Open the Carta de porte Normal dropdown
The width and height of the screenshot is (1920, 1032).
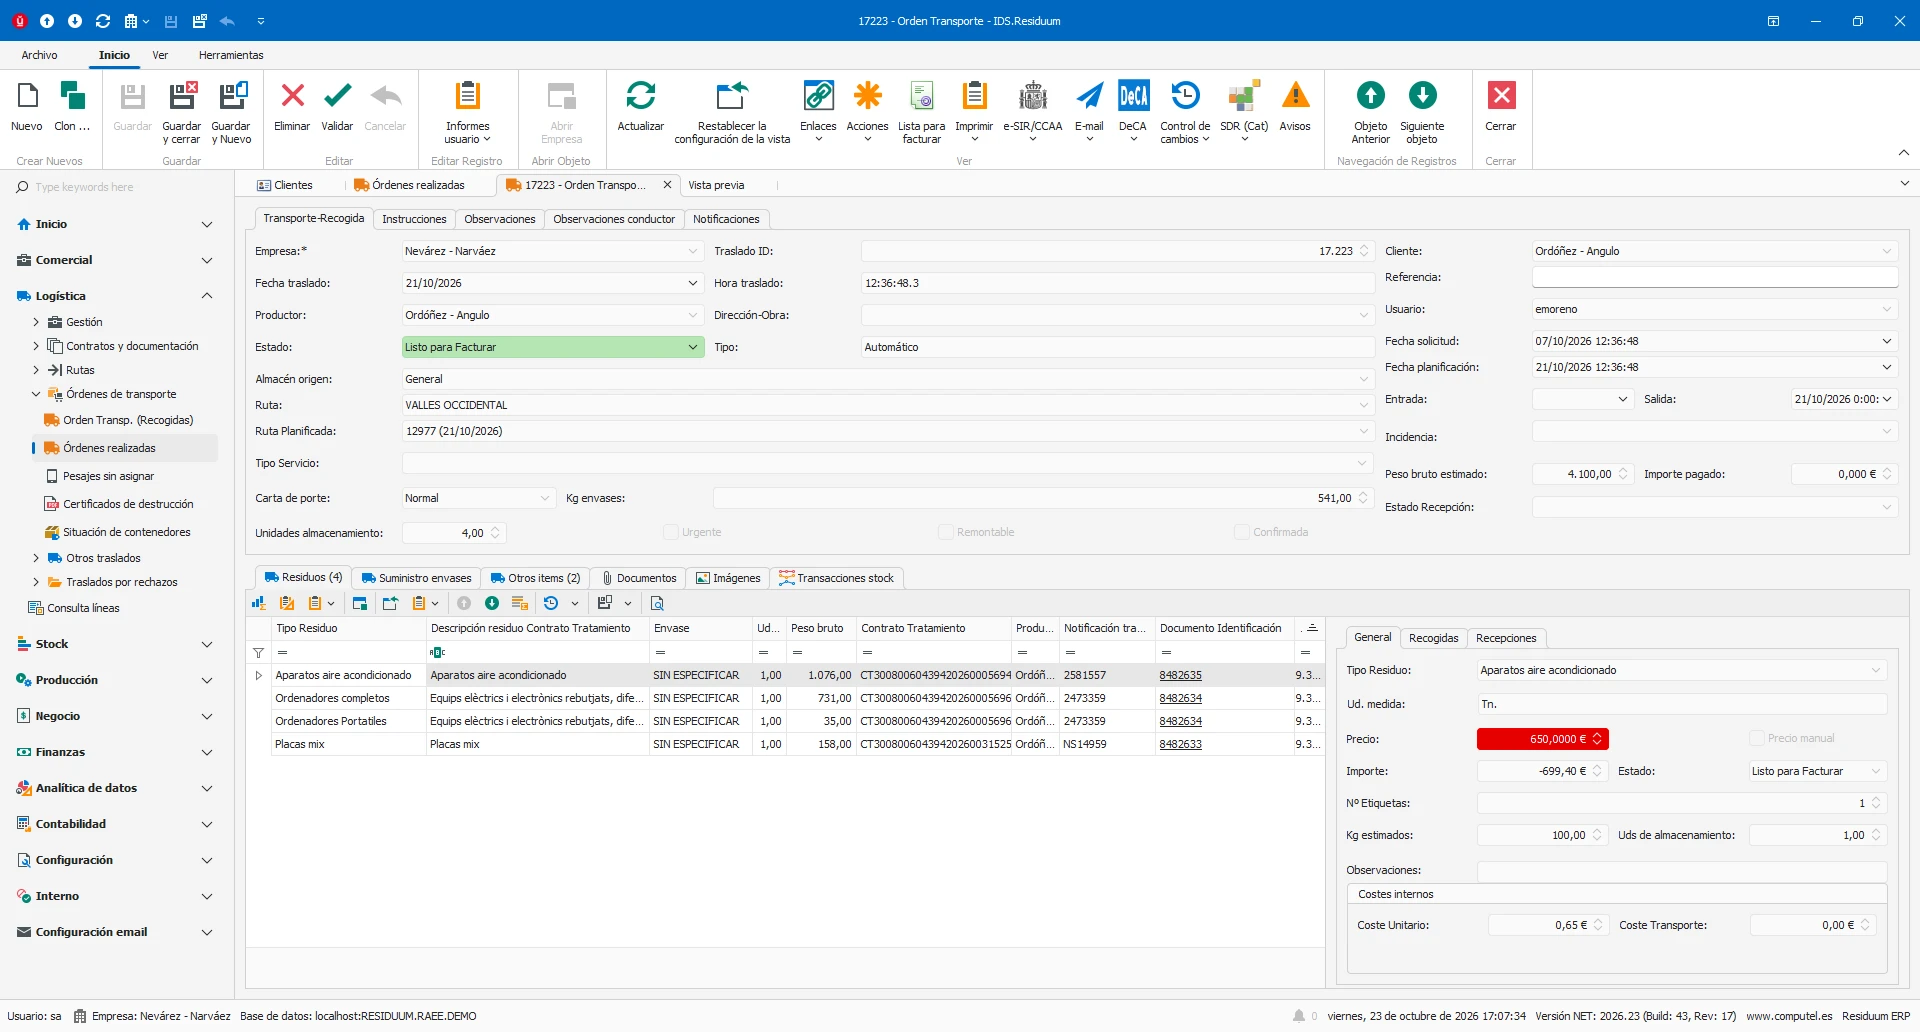(x=478, y=498)
